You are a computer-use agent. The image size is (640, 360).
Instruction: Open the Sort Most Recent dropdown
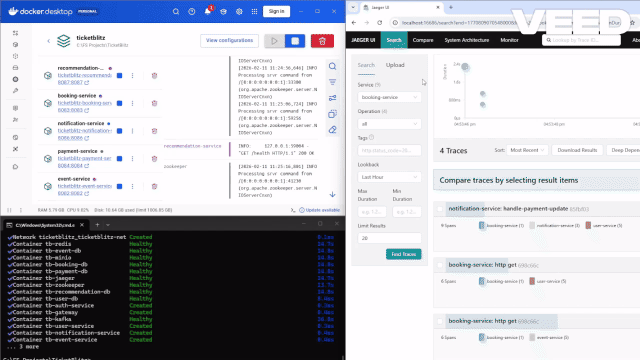point(527,150)
